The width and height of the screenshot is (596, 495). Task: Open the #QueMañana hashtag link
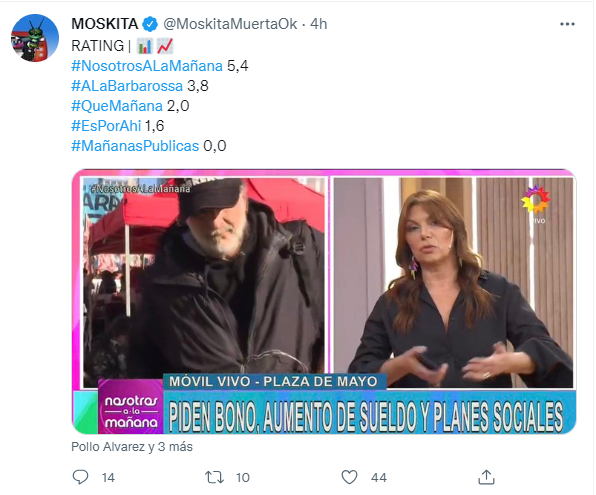click(117, 106)
